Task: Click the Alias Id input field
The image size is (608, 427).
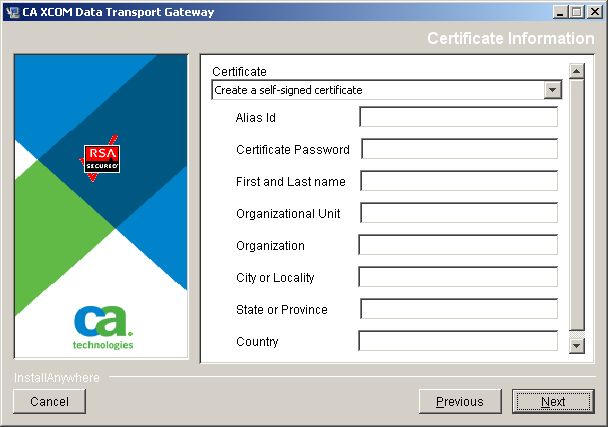Action: [x=459, y=117]
